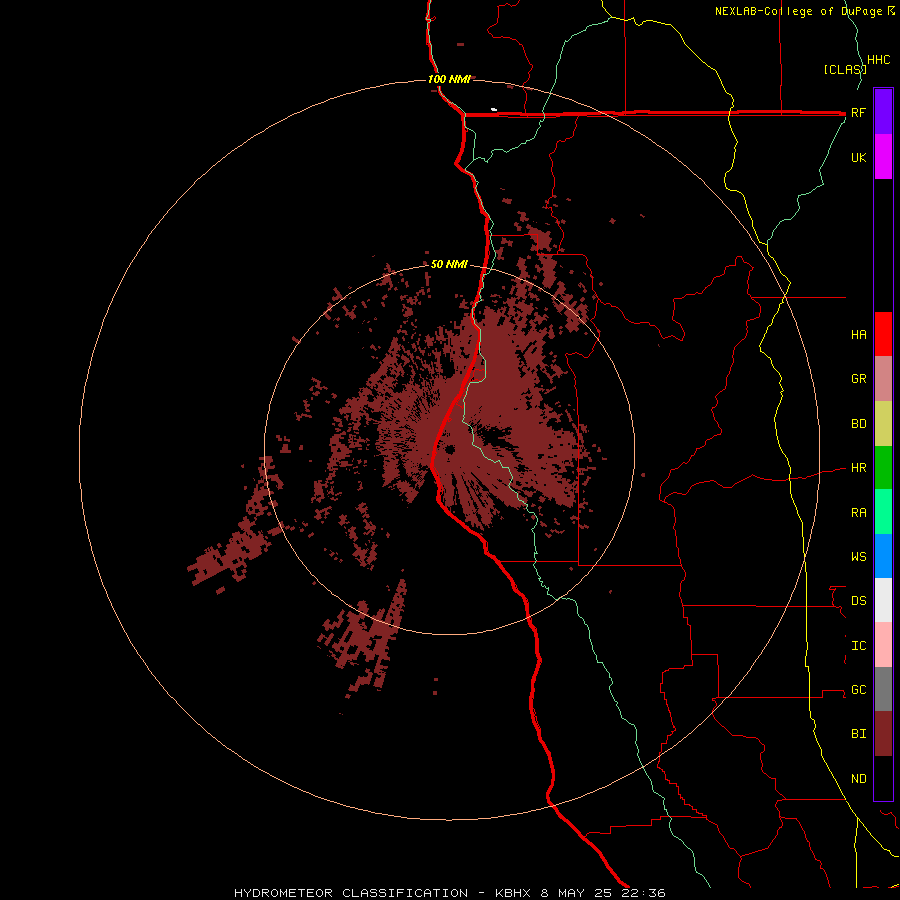Click the ND black legend swatch

click(883, 778)
